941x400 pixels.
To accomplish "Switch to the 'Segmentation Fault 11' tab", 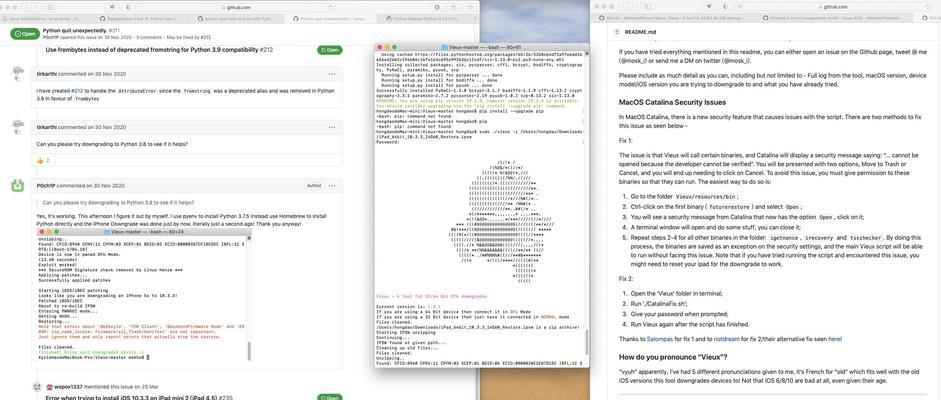I will click(x=140, y=19).
